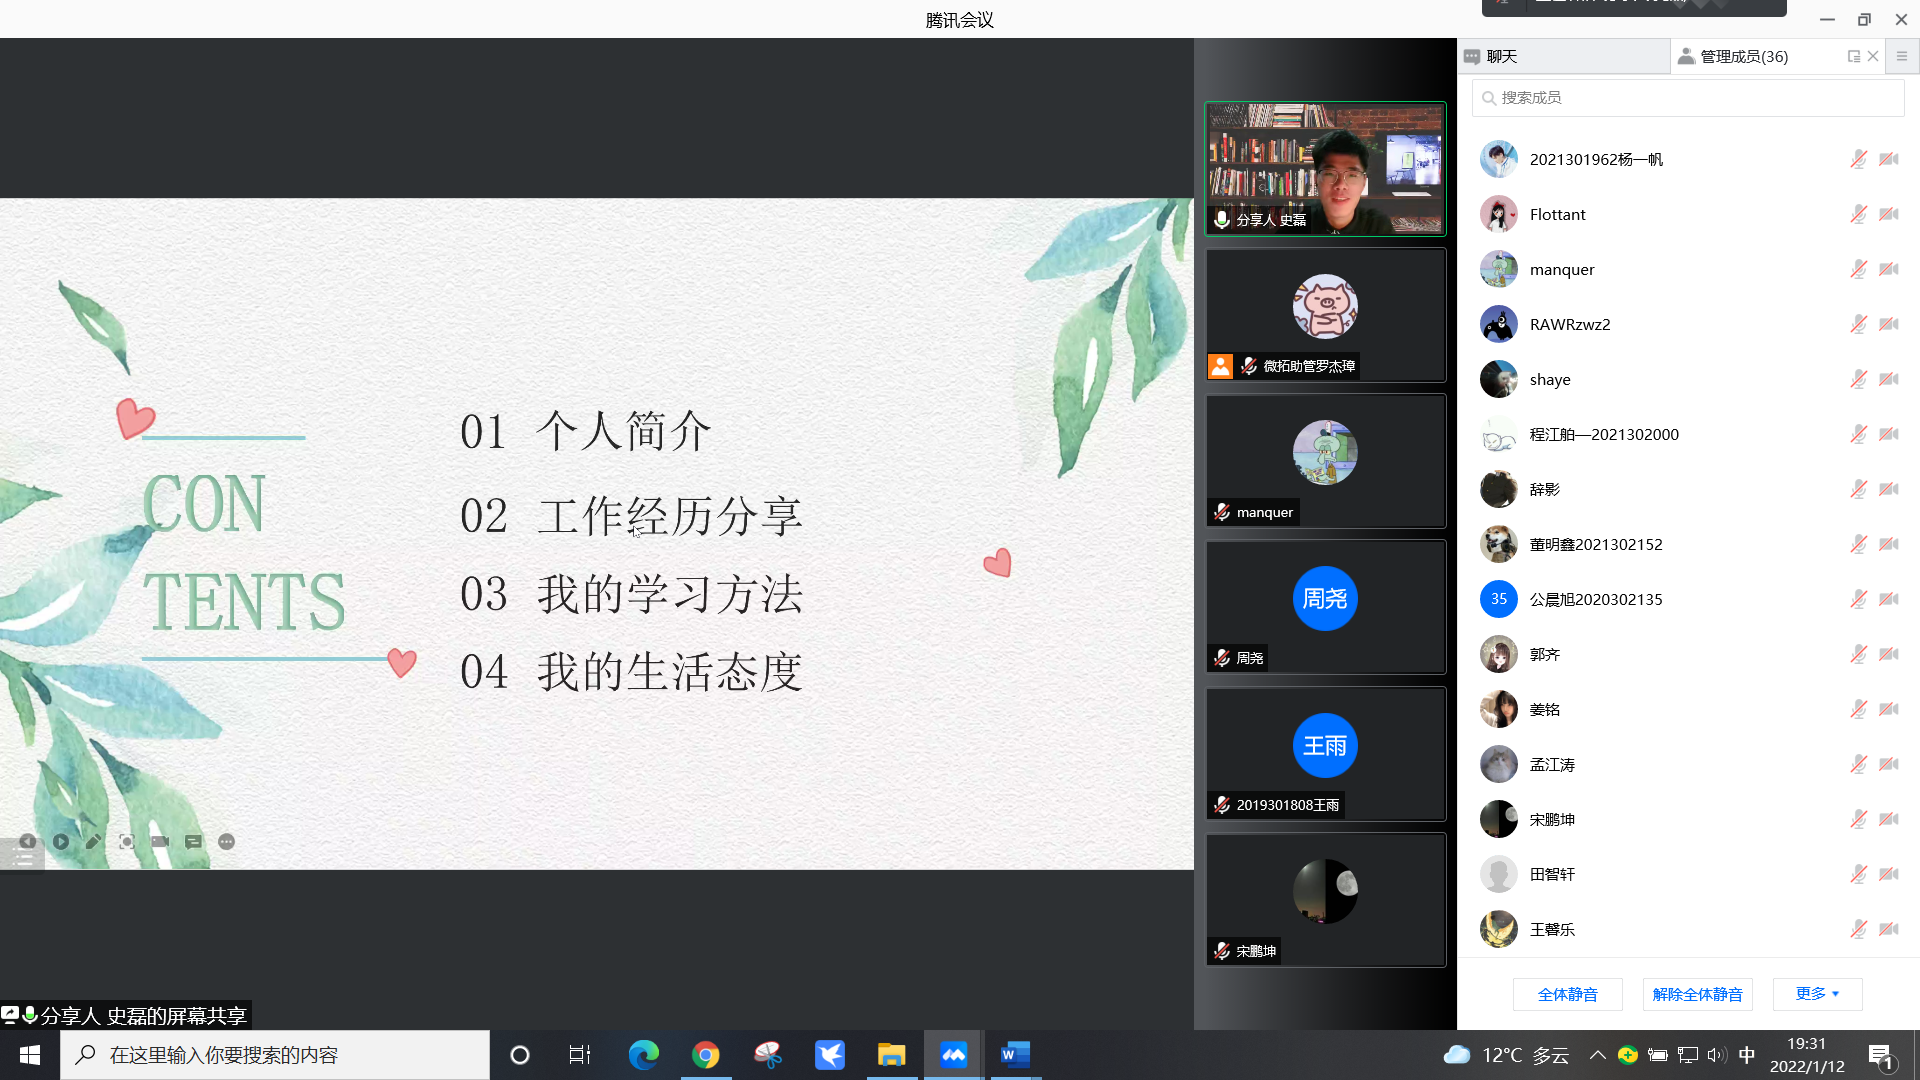Open the subtitles icon on slide toolbar
Viewport: 1920px width, 1080px height.
[x=193, y=842]
